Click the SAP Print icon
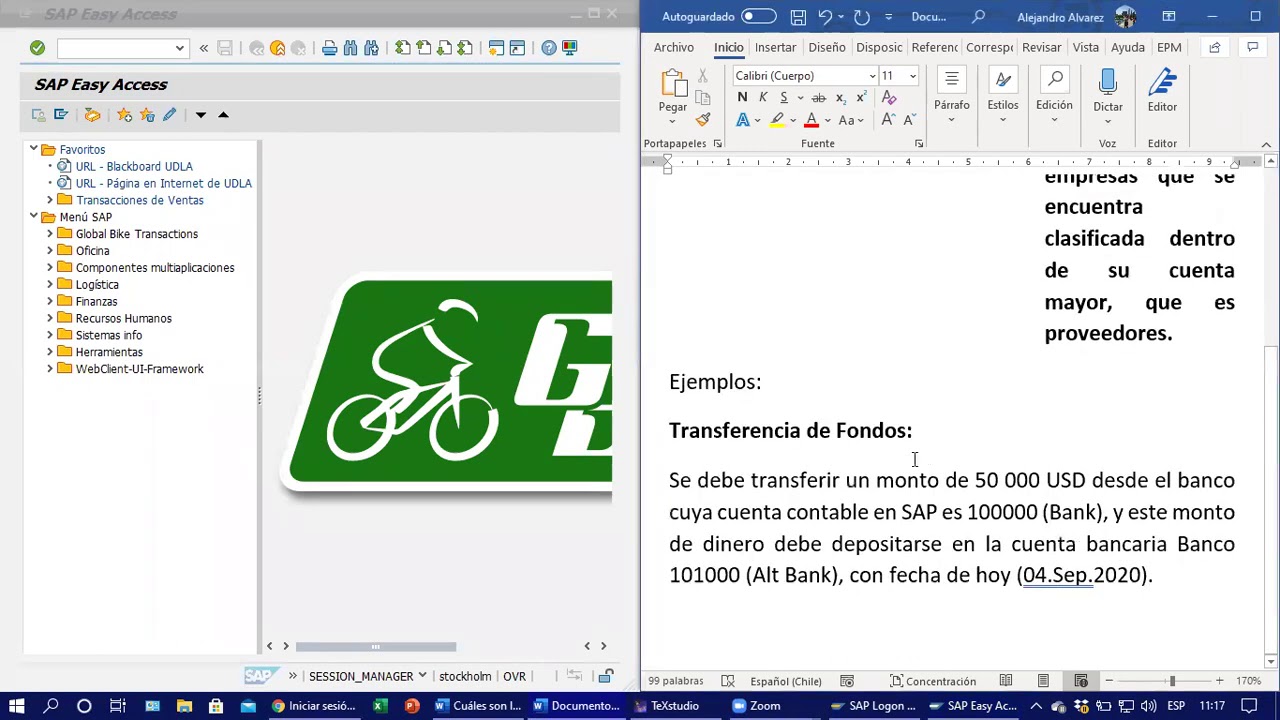The image size is (1280, 720). coord(329,48)
